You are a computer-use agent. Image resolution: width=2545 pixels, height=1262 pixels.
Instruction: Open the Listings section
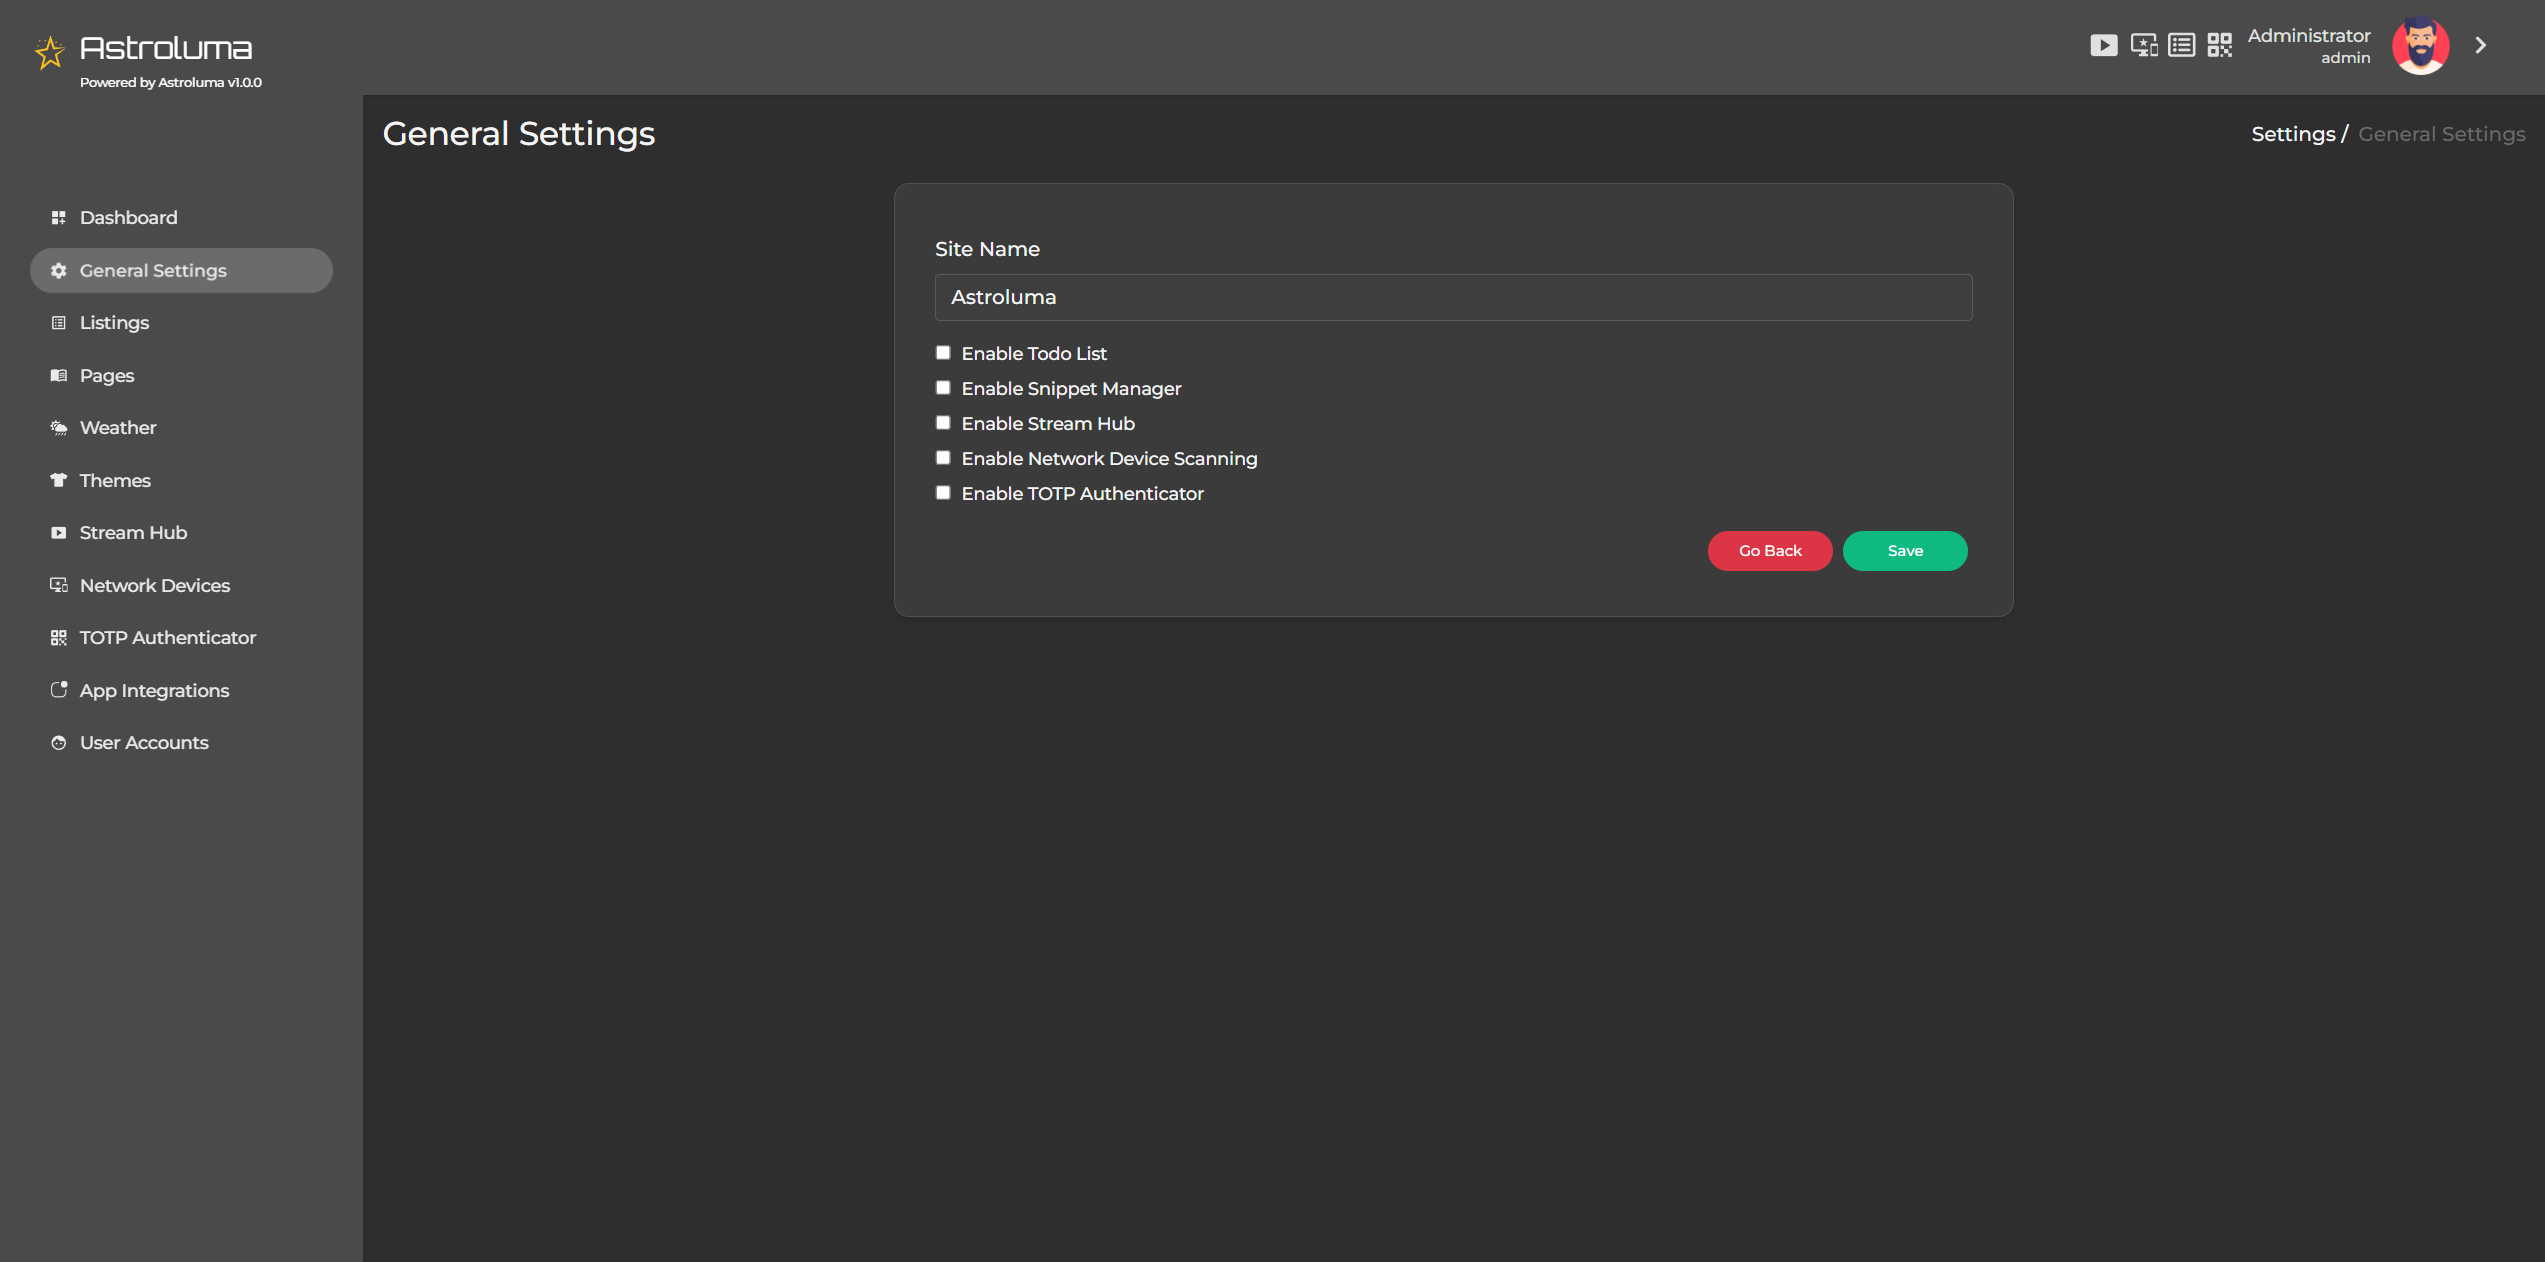click(114, 321)
